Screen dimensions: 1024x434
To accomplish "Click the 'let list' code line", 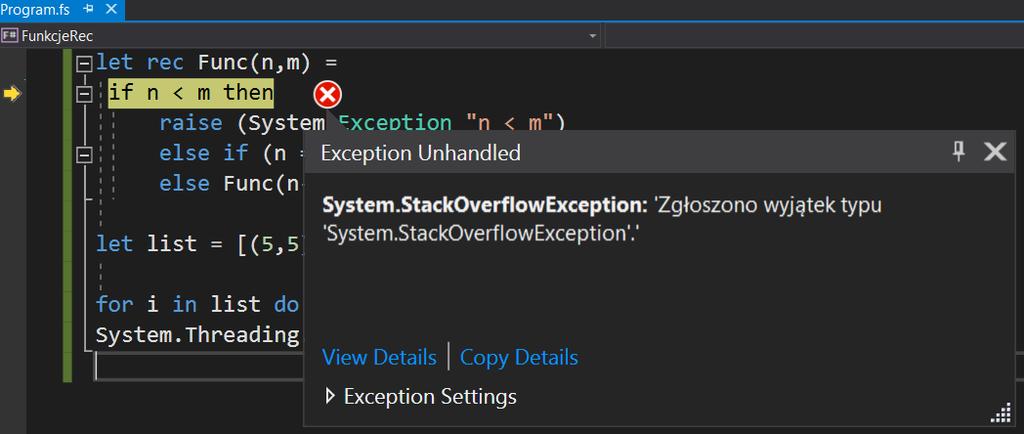I will (x=200, y=244).
